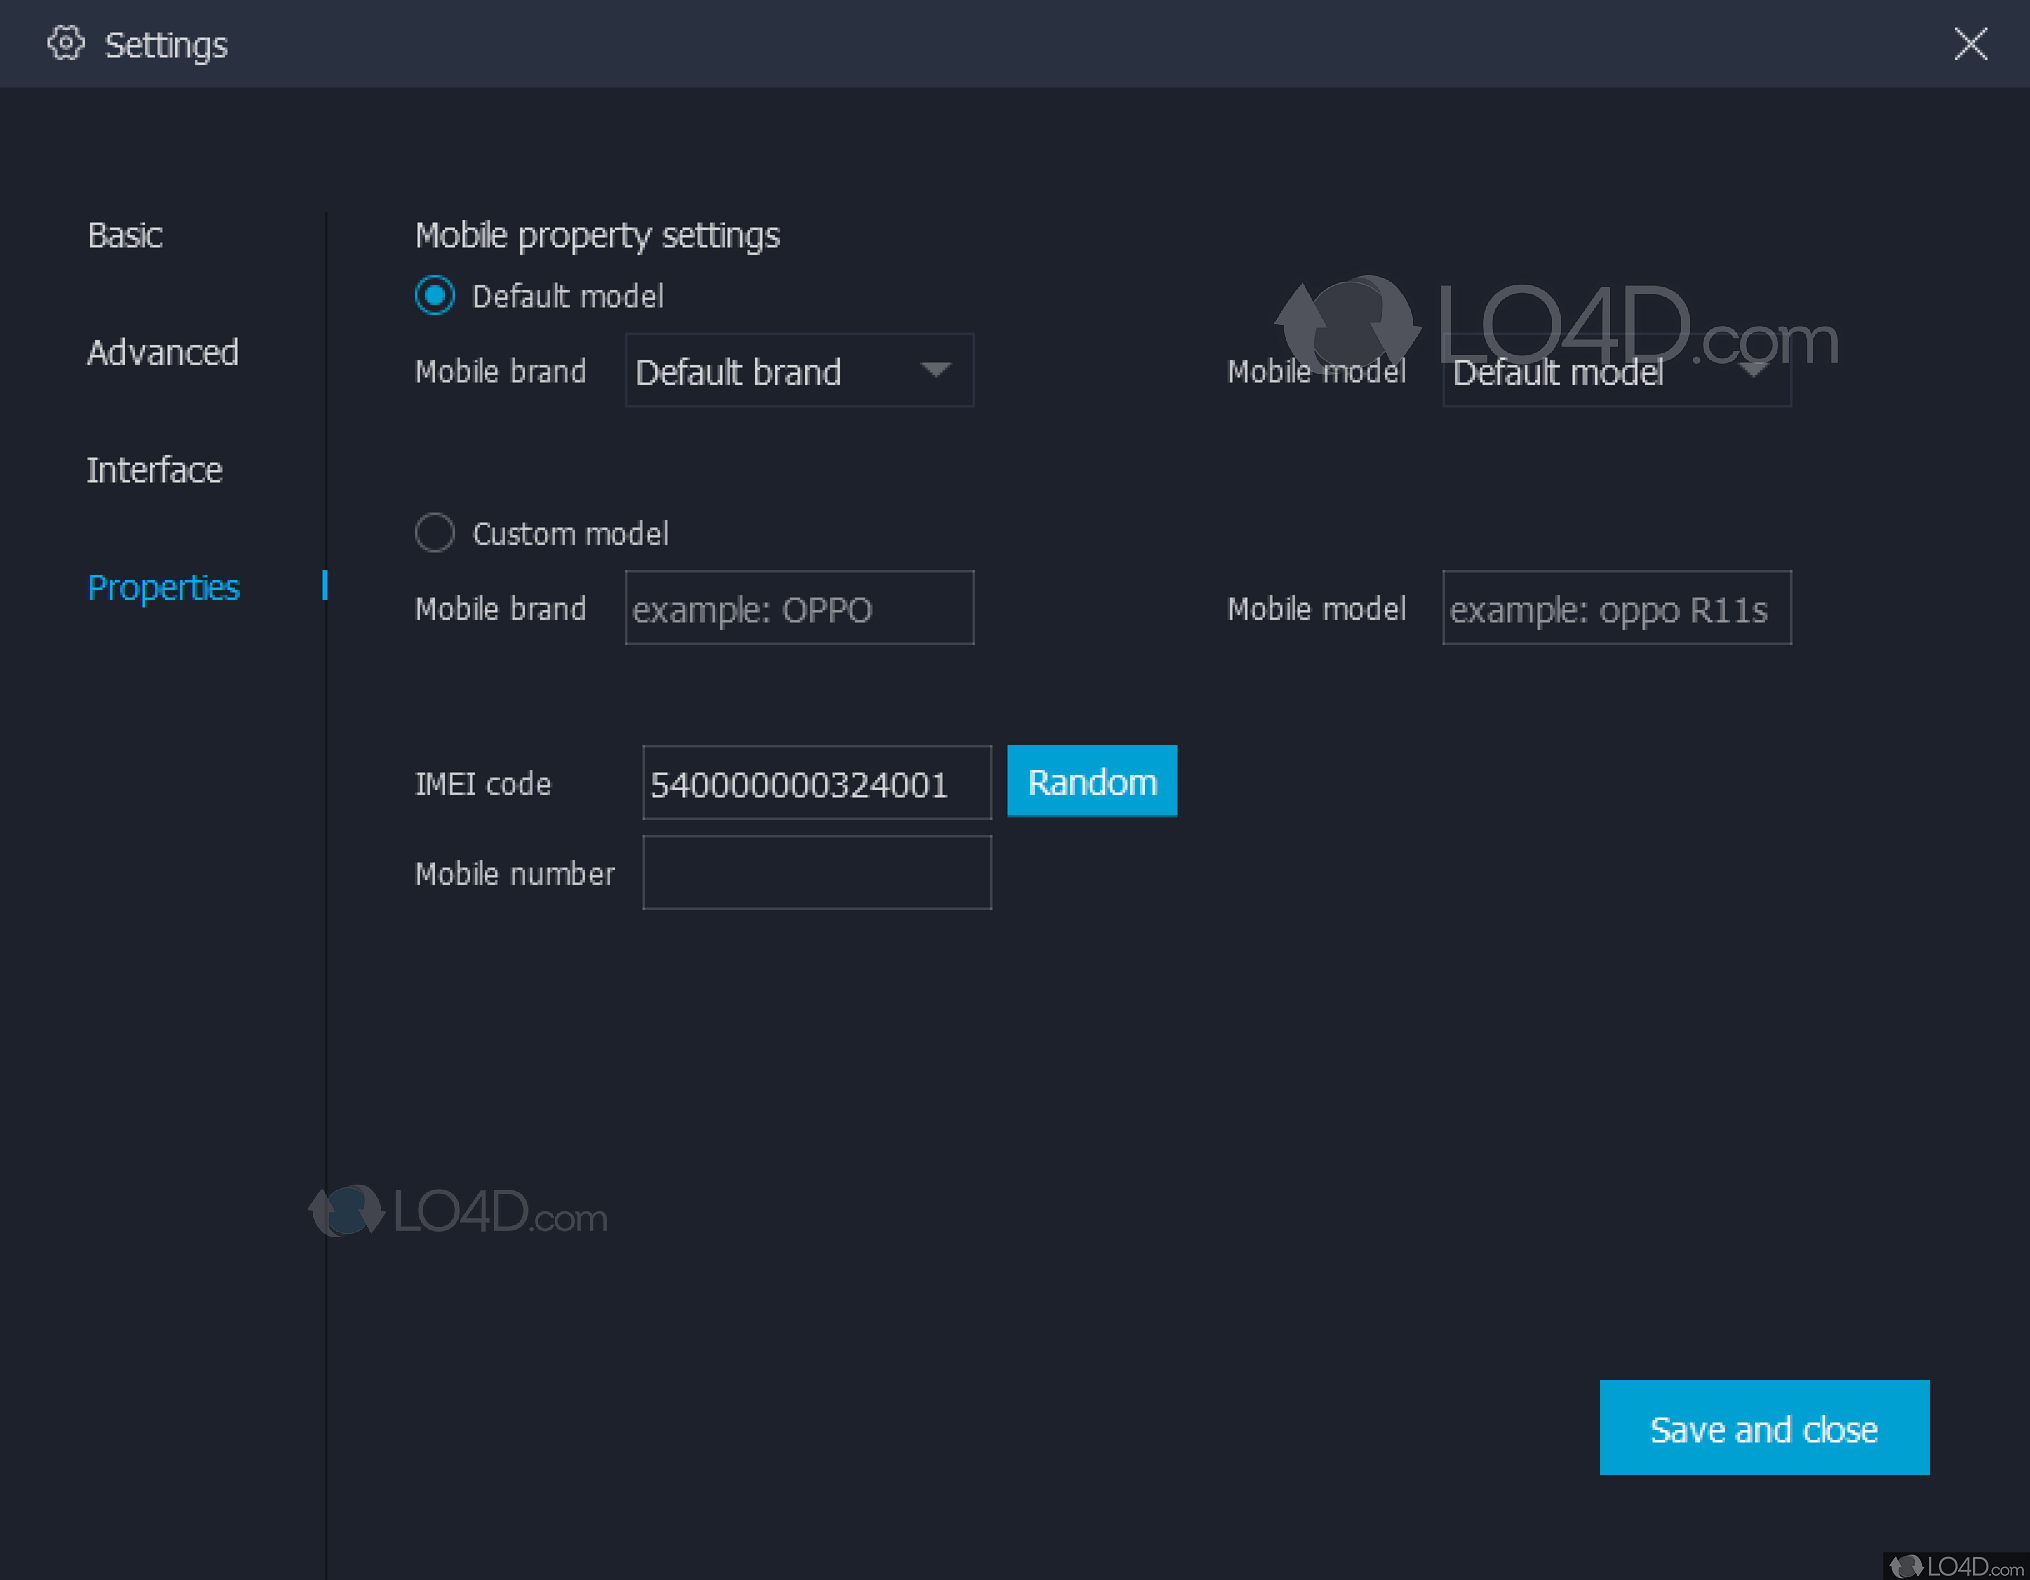Image resolution: width=2030 pixels, height=1580 pixels.
Task: Click the custom Mobile model example field
Action: coord(1616,607)
